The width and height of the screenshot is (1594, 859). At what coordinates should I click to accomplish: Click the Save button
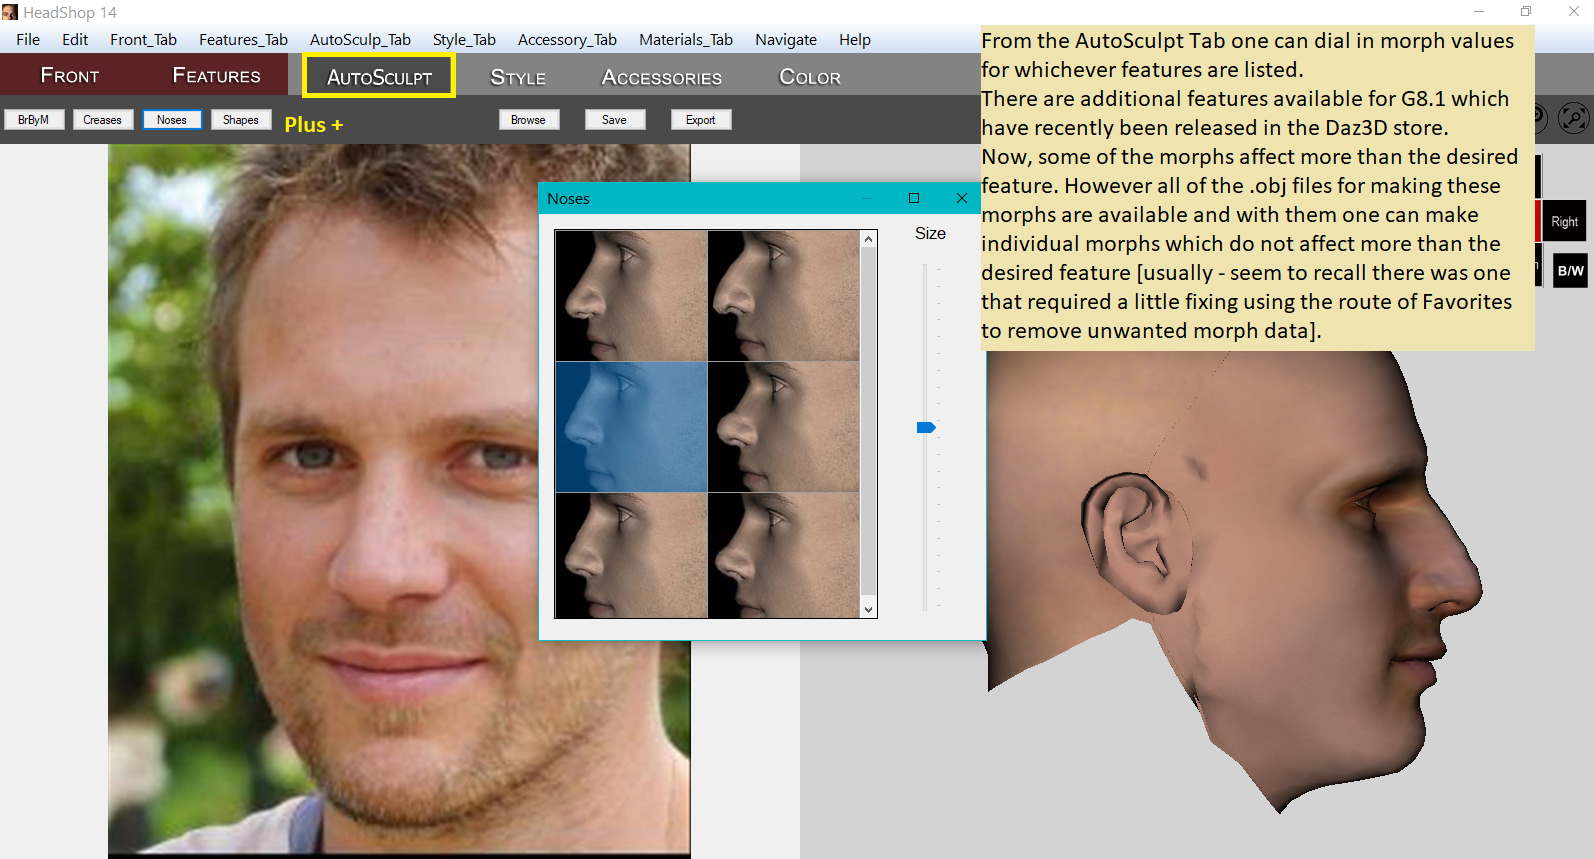click(x=614, y=120)
